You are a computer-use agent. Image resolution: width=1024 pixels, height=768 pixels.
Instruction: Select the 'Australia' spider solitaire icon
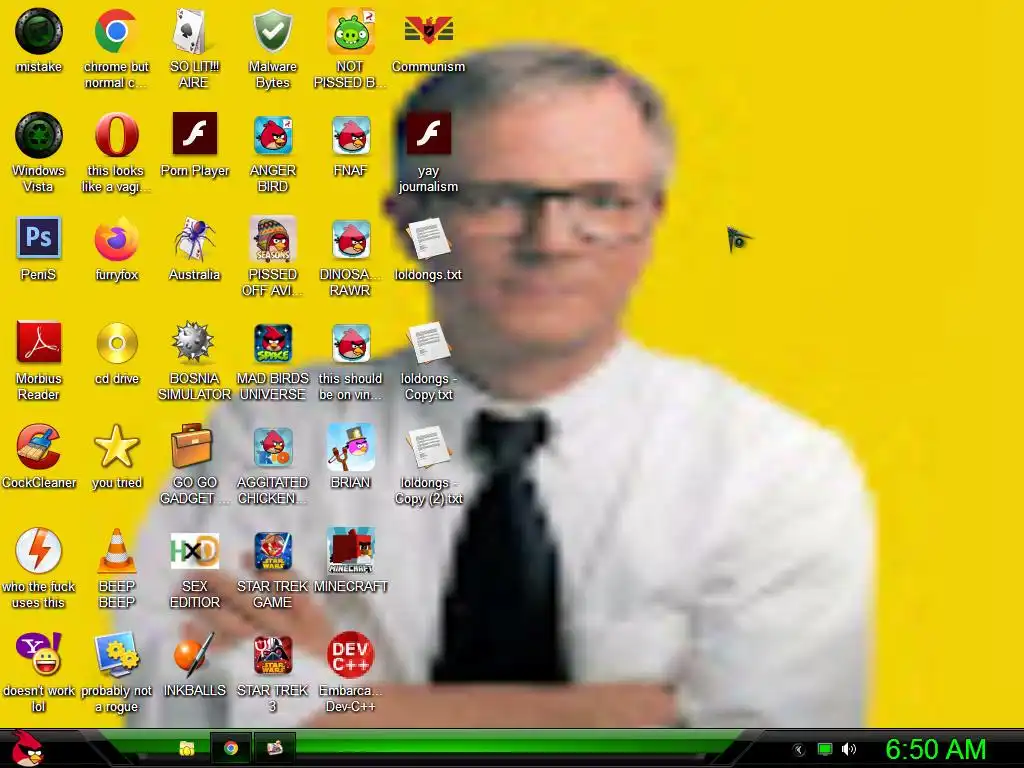pos(194,239)
